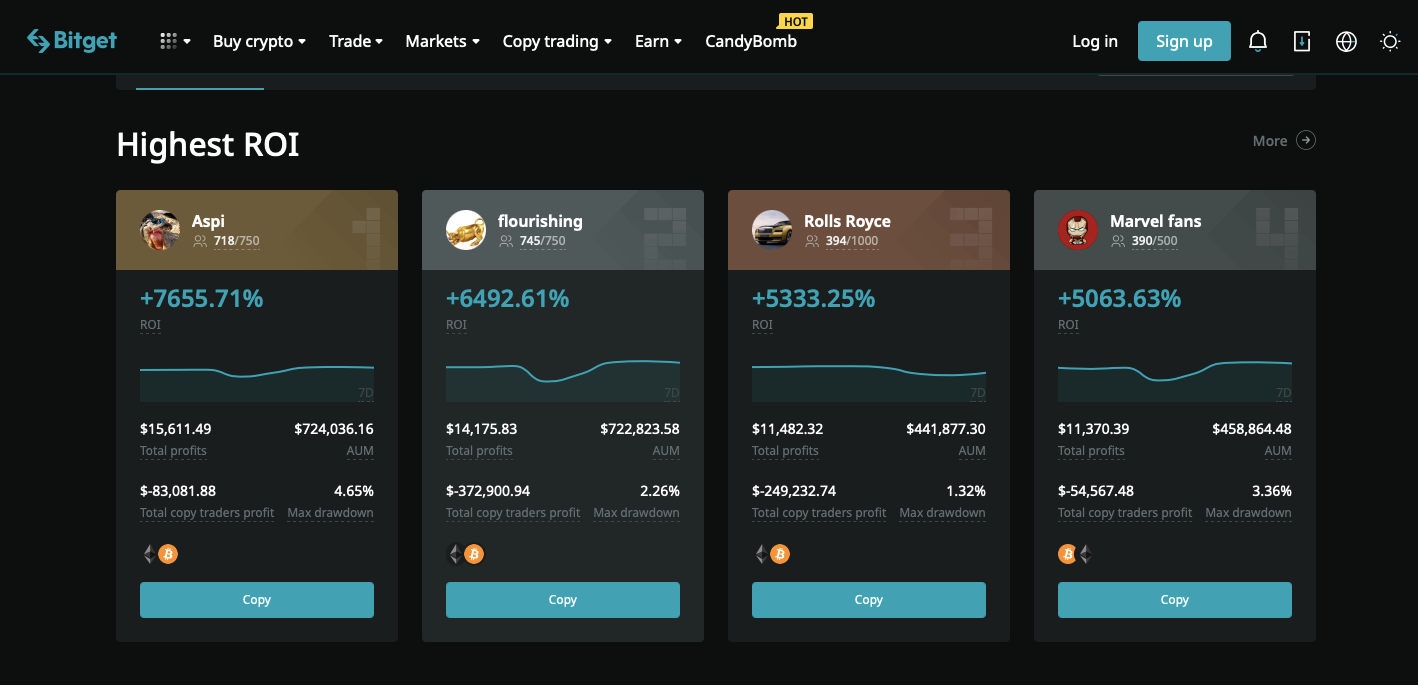Click the notification bell icon
Screen dimensions: 1418x685
(1257, 41)
